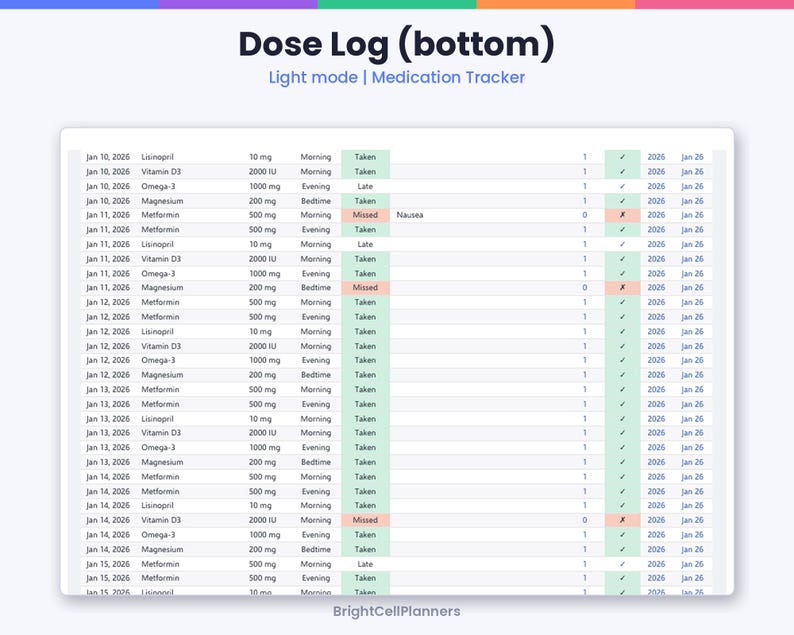Click 'Evening' in Jan 14 Omega-3 row
The image size is (794, 635).
click(315, 535)
